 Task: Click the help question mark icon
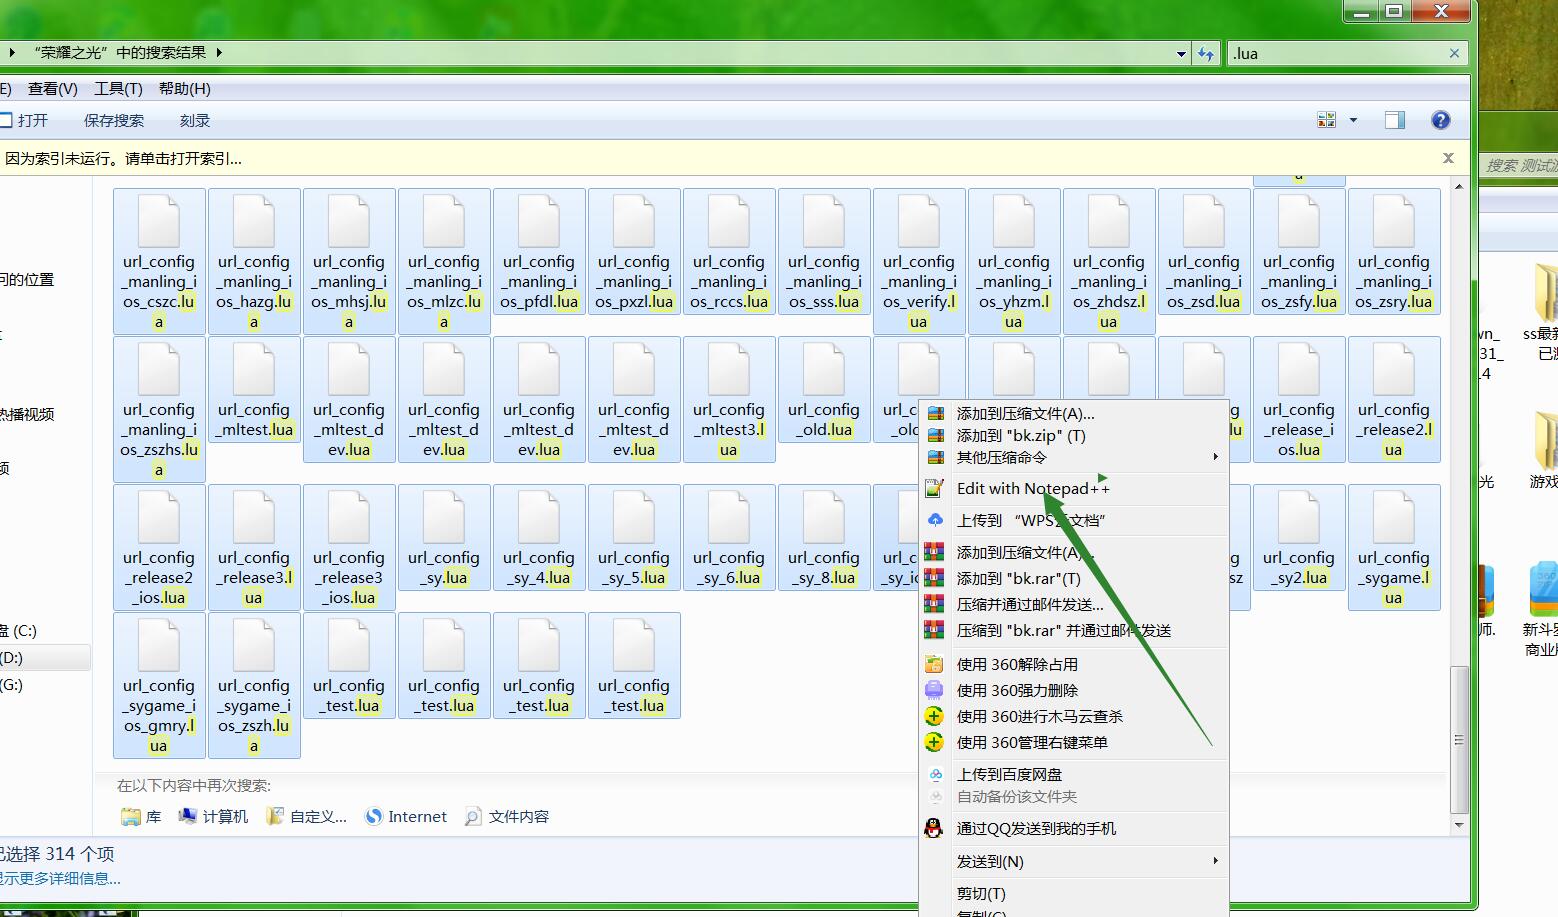[x=1440, y=120]
